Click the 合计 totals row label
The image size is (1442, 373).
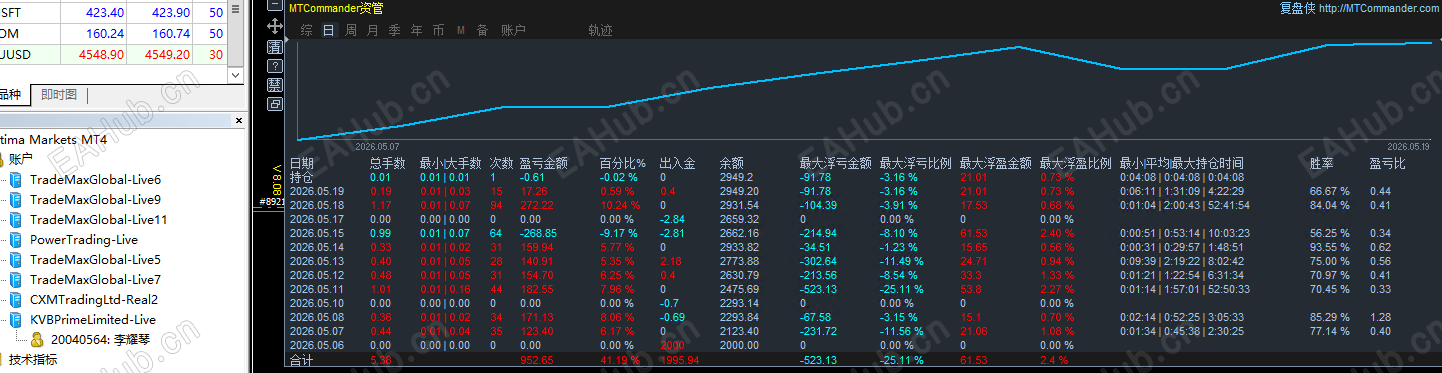point(301,359)
